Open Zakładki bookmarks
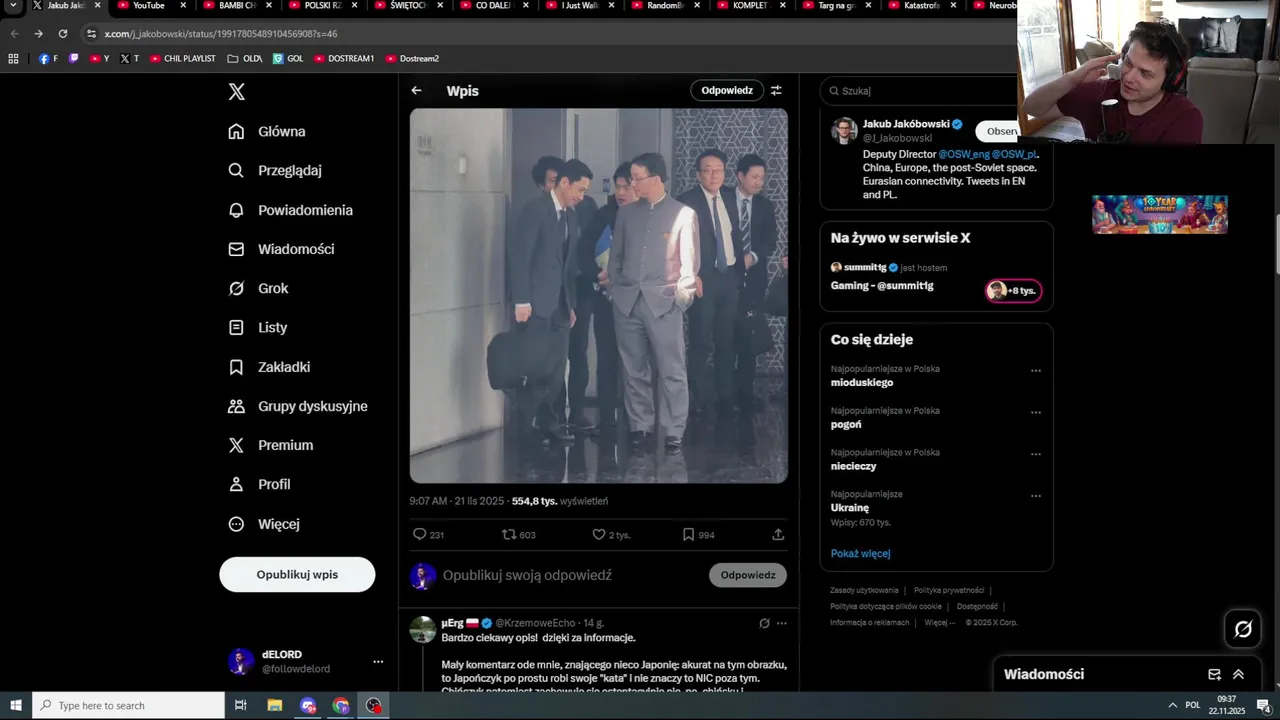The image size is (1280, 720). [269, 367]
